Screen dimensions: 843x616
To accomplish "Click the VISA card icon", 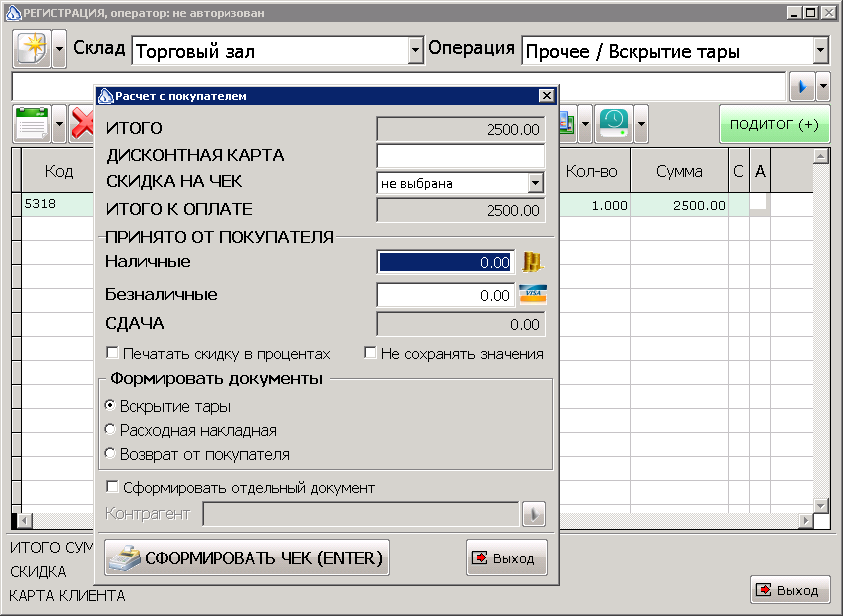I will coord(533,295).
